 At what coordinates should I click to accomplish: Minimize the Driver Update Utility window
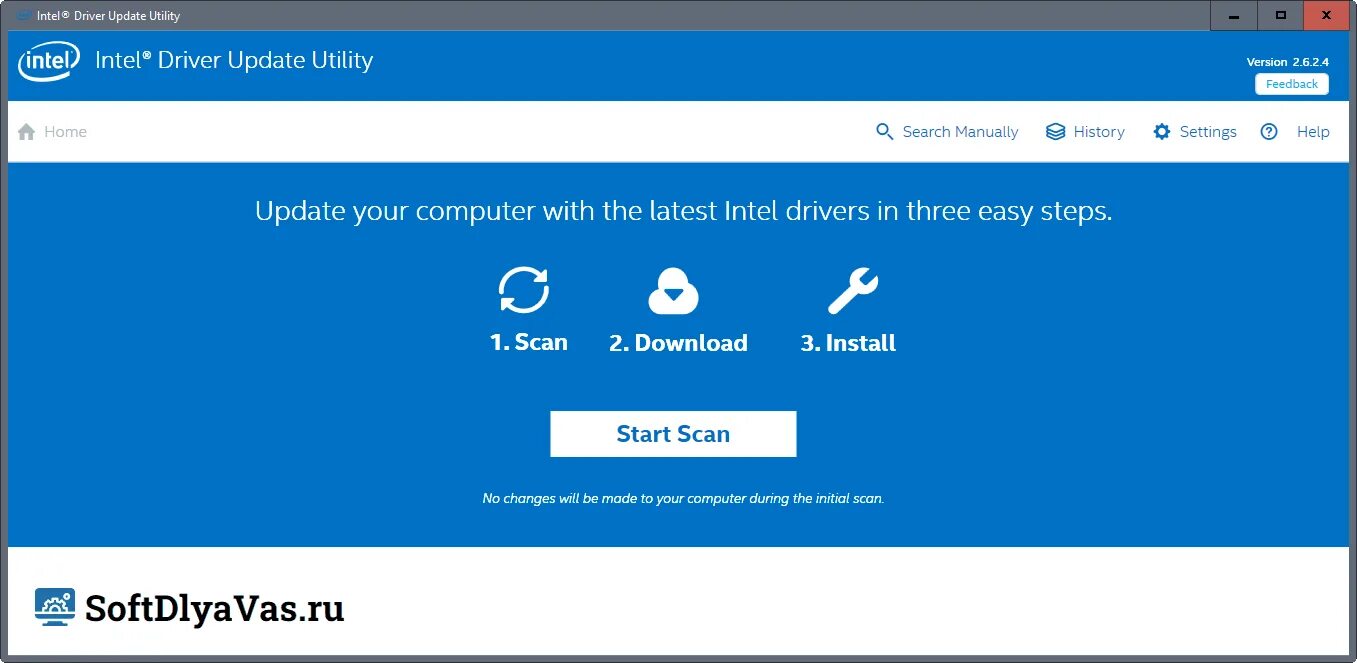click(x=1233, y=15)
